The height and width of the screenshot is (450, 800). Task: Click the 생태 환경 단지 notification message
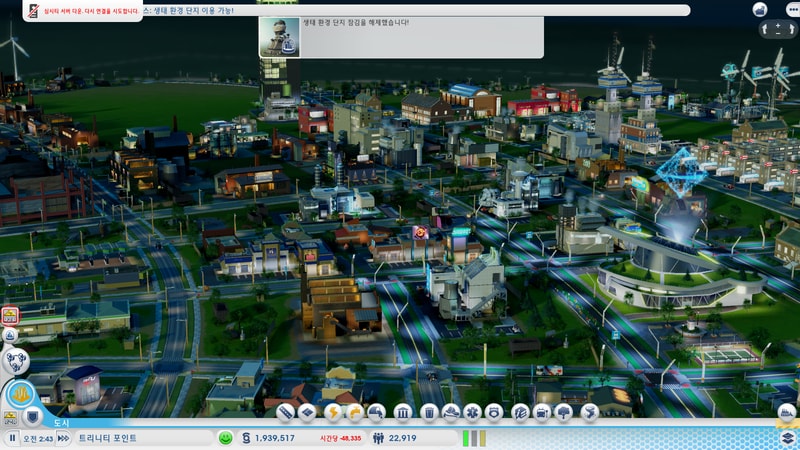(356, 22)
